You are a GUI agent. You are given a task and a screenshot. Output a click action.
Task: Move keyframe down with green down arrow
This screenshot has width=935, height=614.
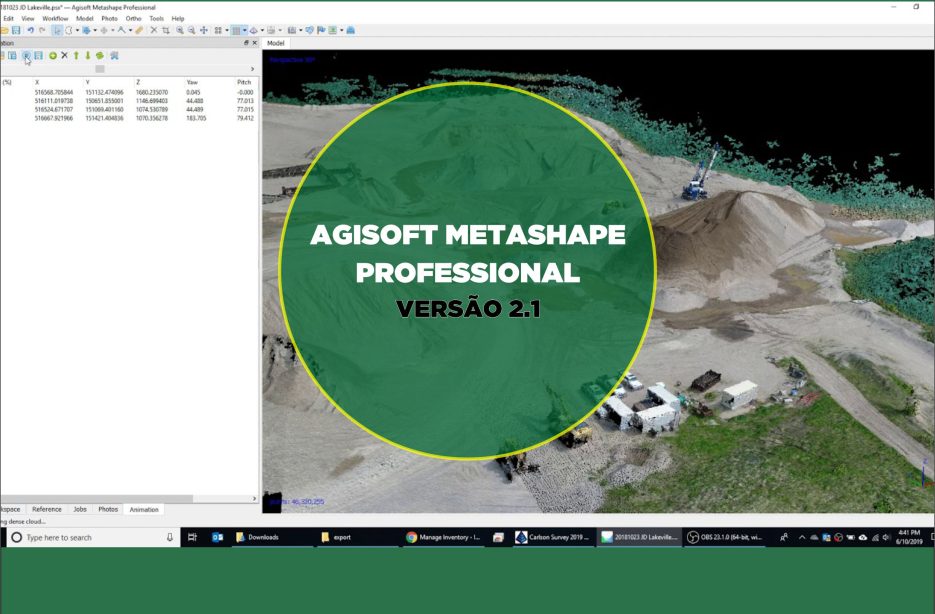pos(88,55)
